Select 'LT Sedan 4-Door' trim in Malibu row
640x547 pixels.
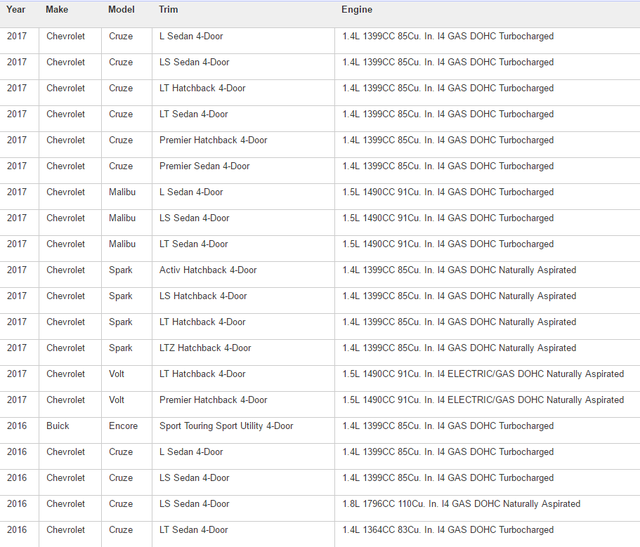pos(193,244)
